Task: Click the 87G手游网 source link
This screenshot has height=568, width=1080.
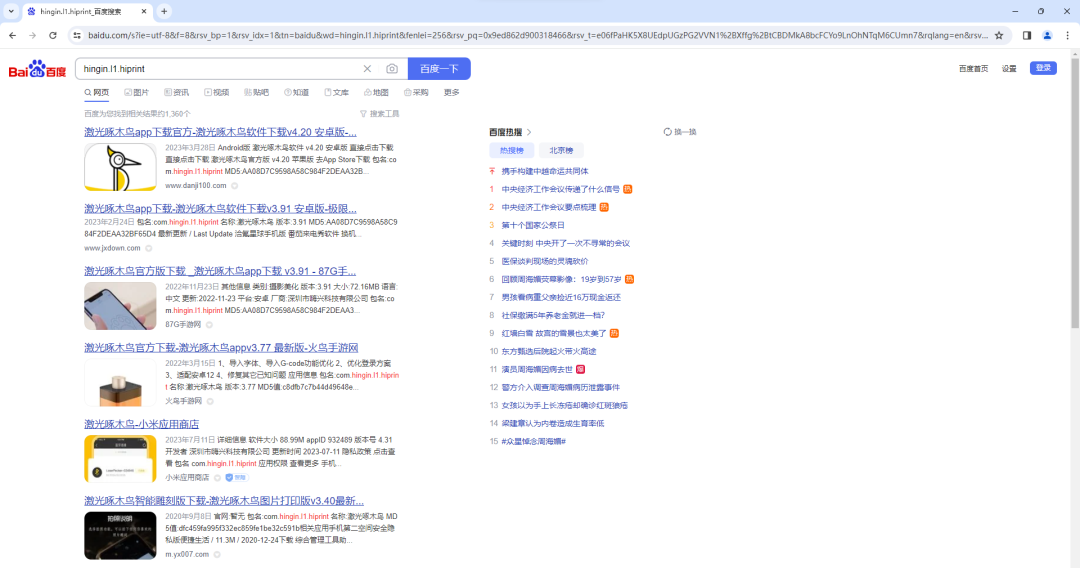Action: 183,325
